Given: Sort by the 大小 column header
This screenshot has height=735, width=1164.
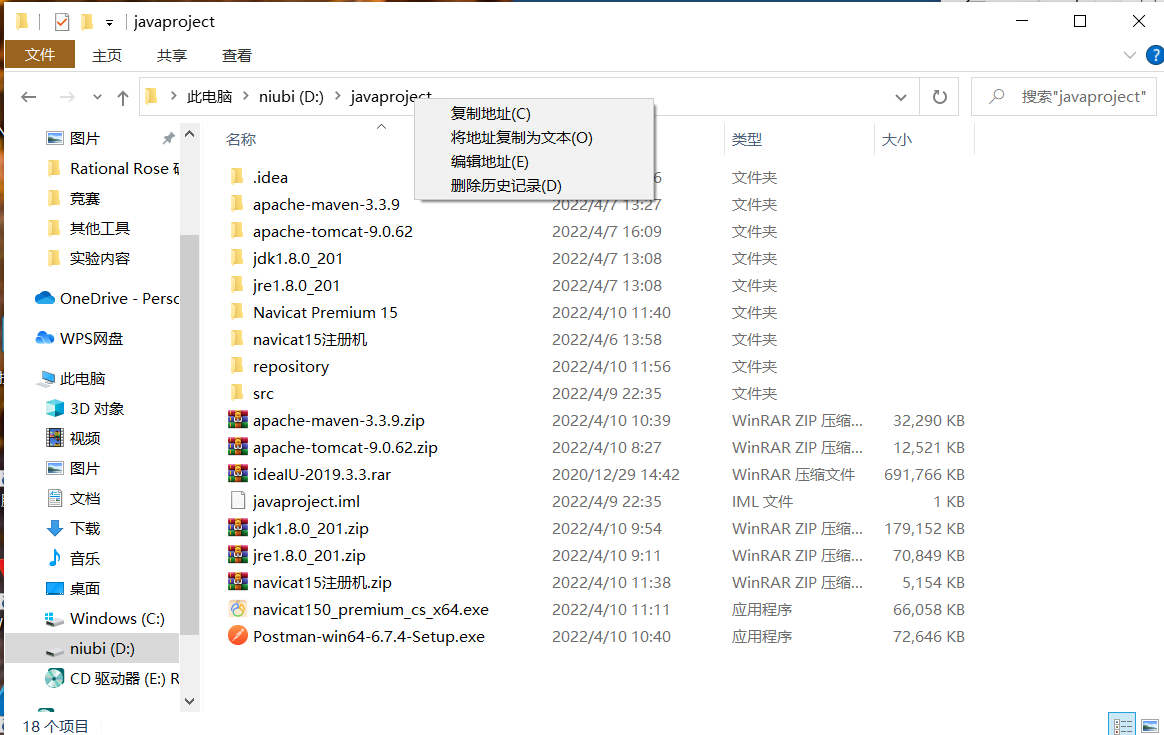Looking at the screenshot, I should point(897,140).
